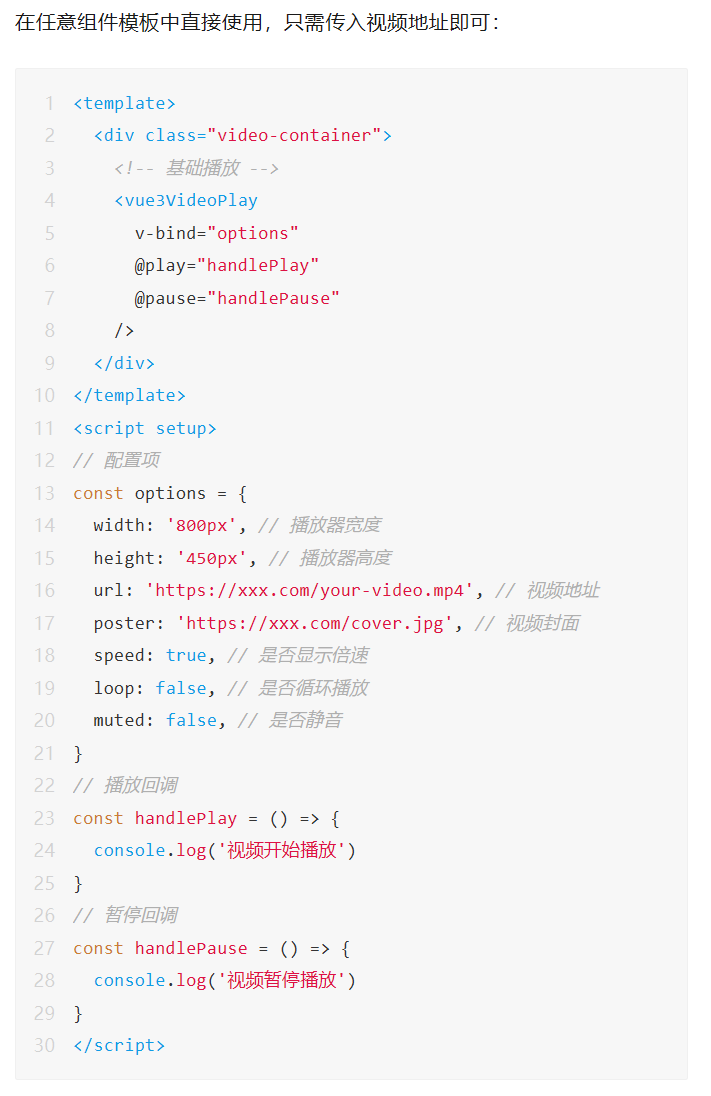Screen dimensions: 711x1096
Task: Click the closing </script> tag
Action: (119, 1045)
